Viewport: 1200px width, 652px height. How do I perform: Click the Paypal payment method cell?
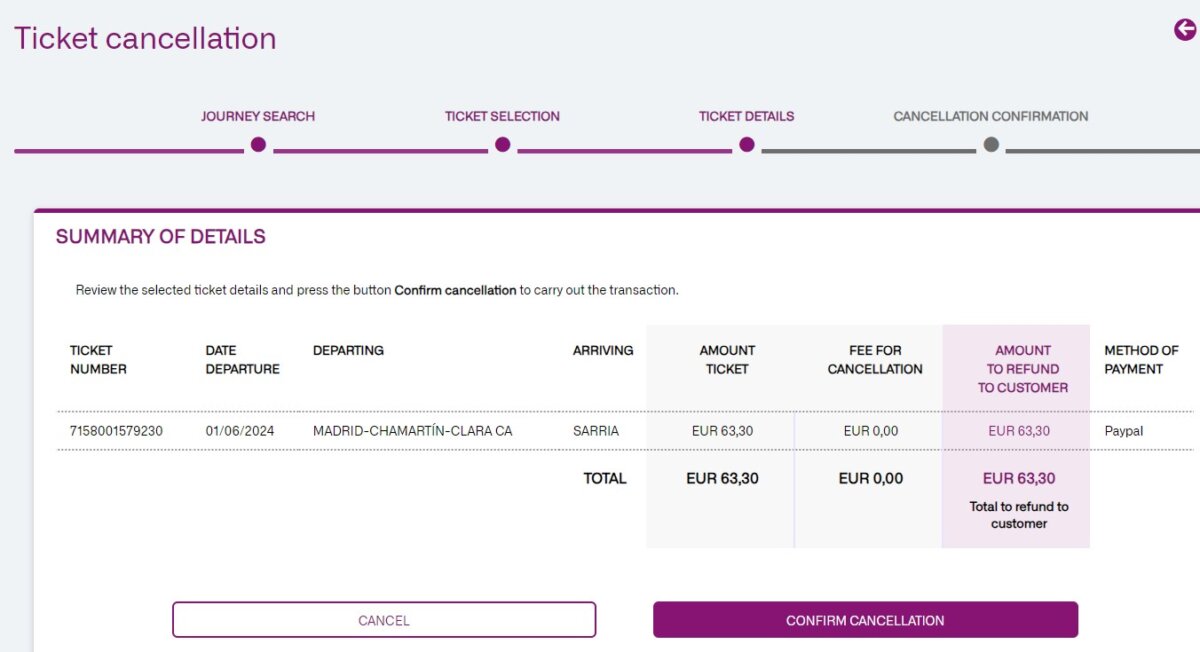coord(1123,431)
